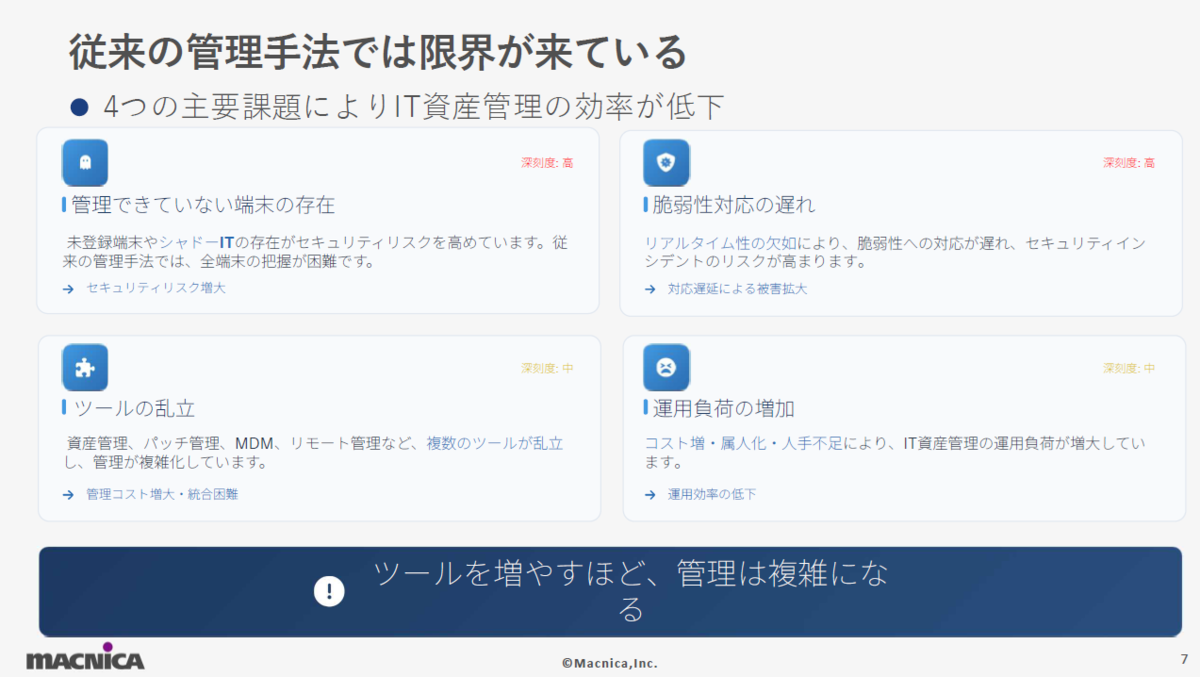Click 深刻度: 中 on the 運用負荷の増加 card
Image resolution: width=1200 pixels, height=677 pixels.
1129,368
